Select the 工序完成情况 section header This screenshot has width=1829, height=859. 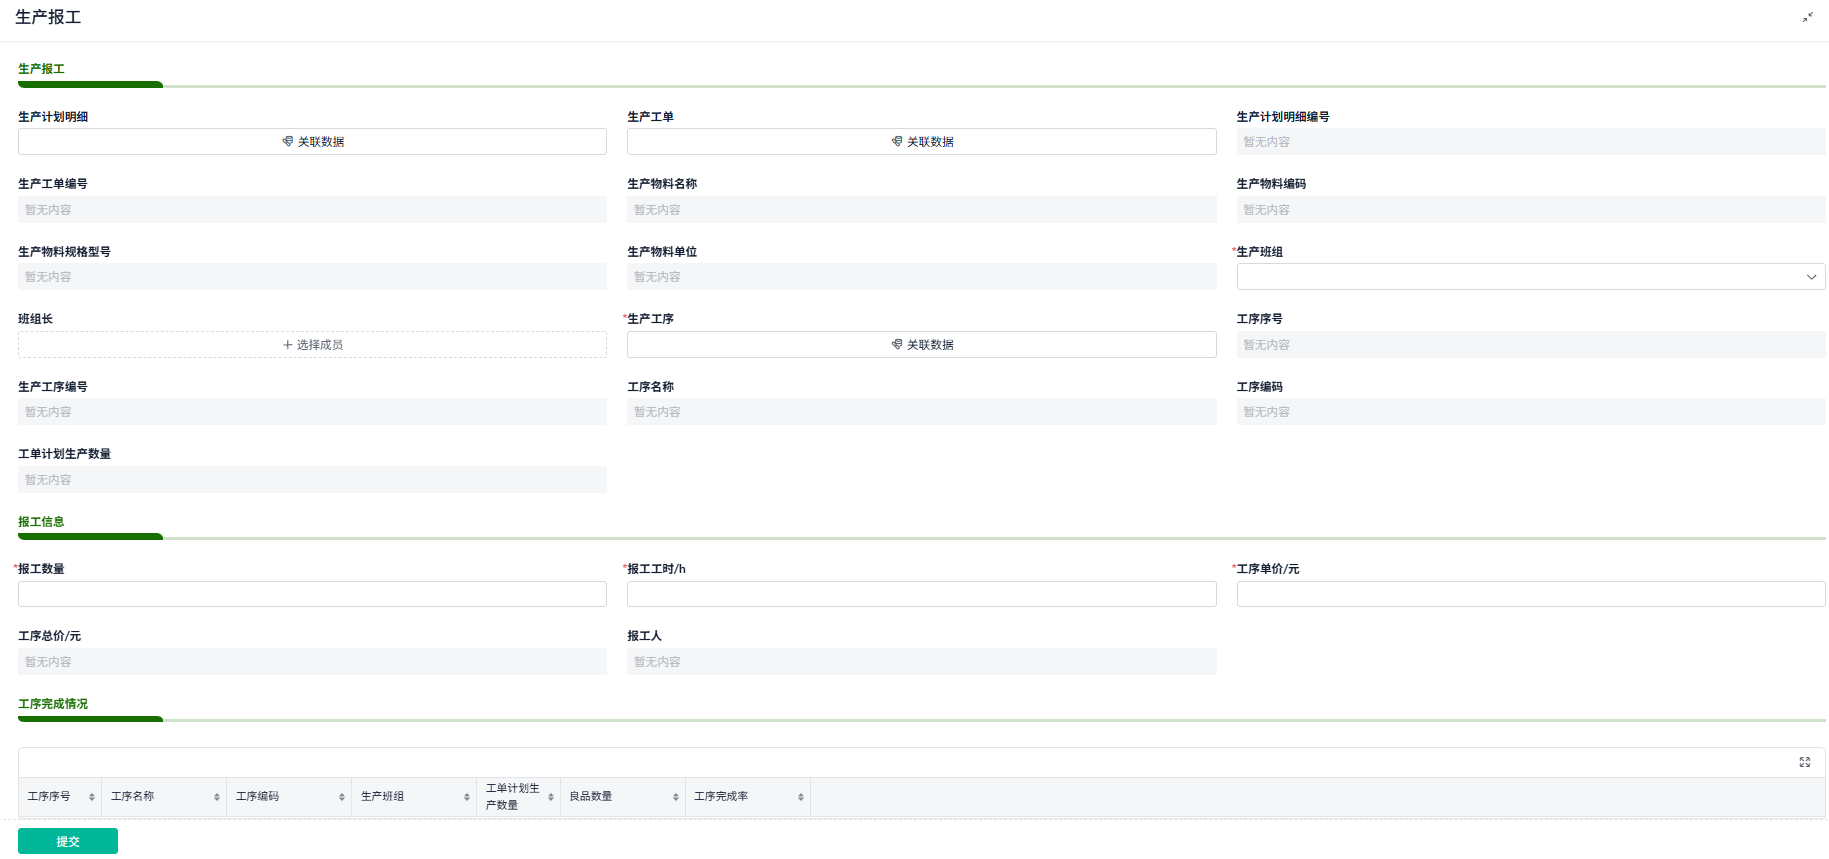pyautogui.click(x=53, y=704)
